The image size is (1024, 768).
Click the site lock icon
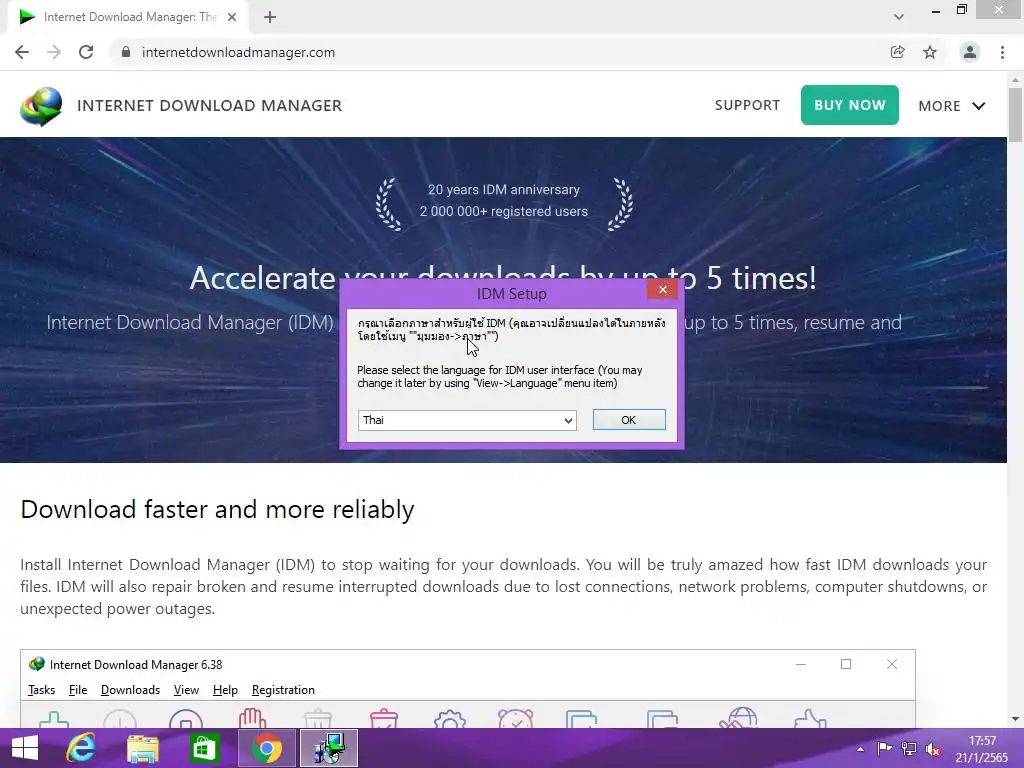(x=126, y=52)
